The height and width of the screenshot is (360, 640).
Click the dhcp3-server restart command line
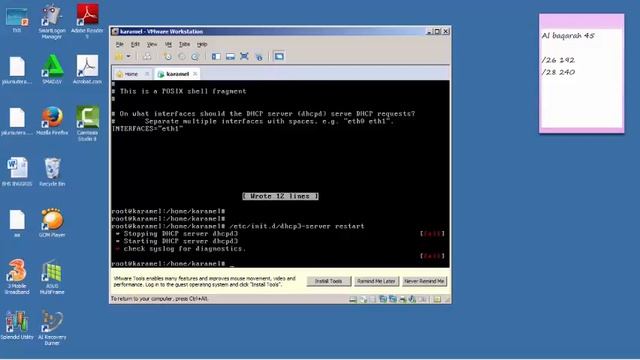(238, 226)
